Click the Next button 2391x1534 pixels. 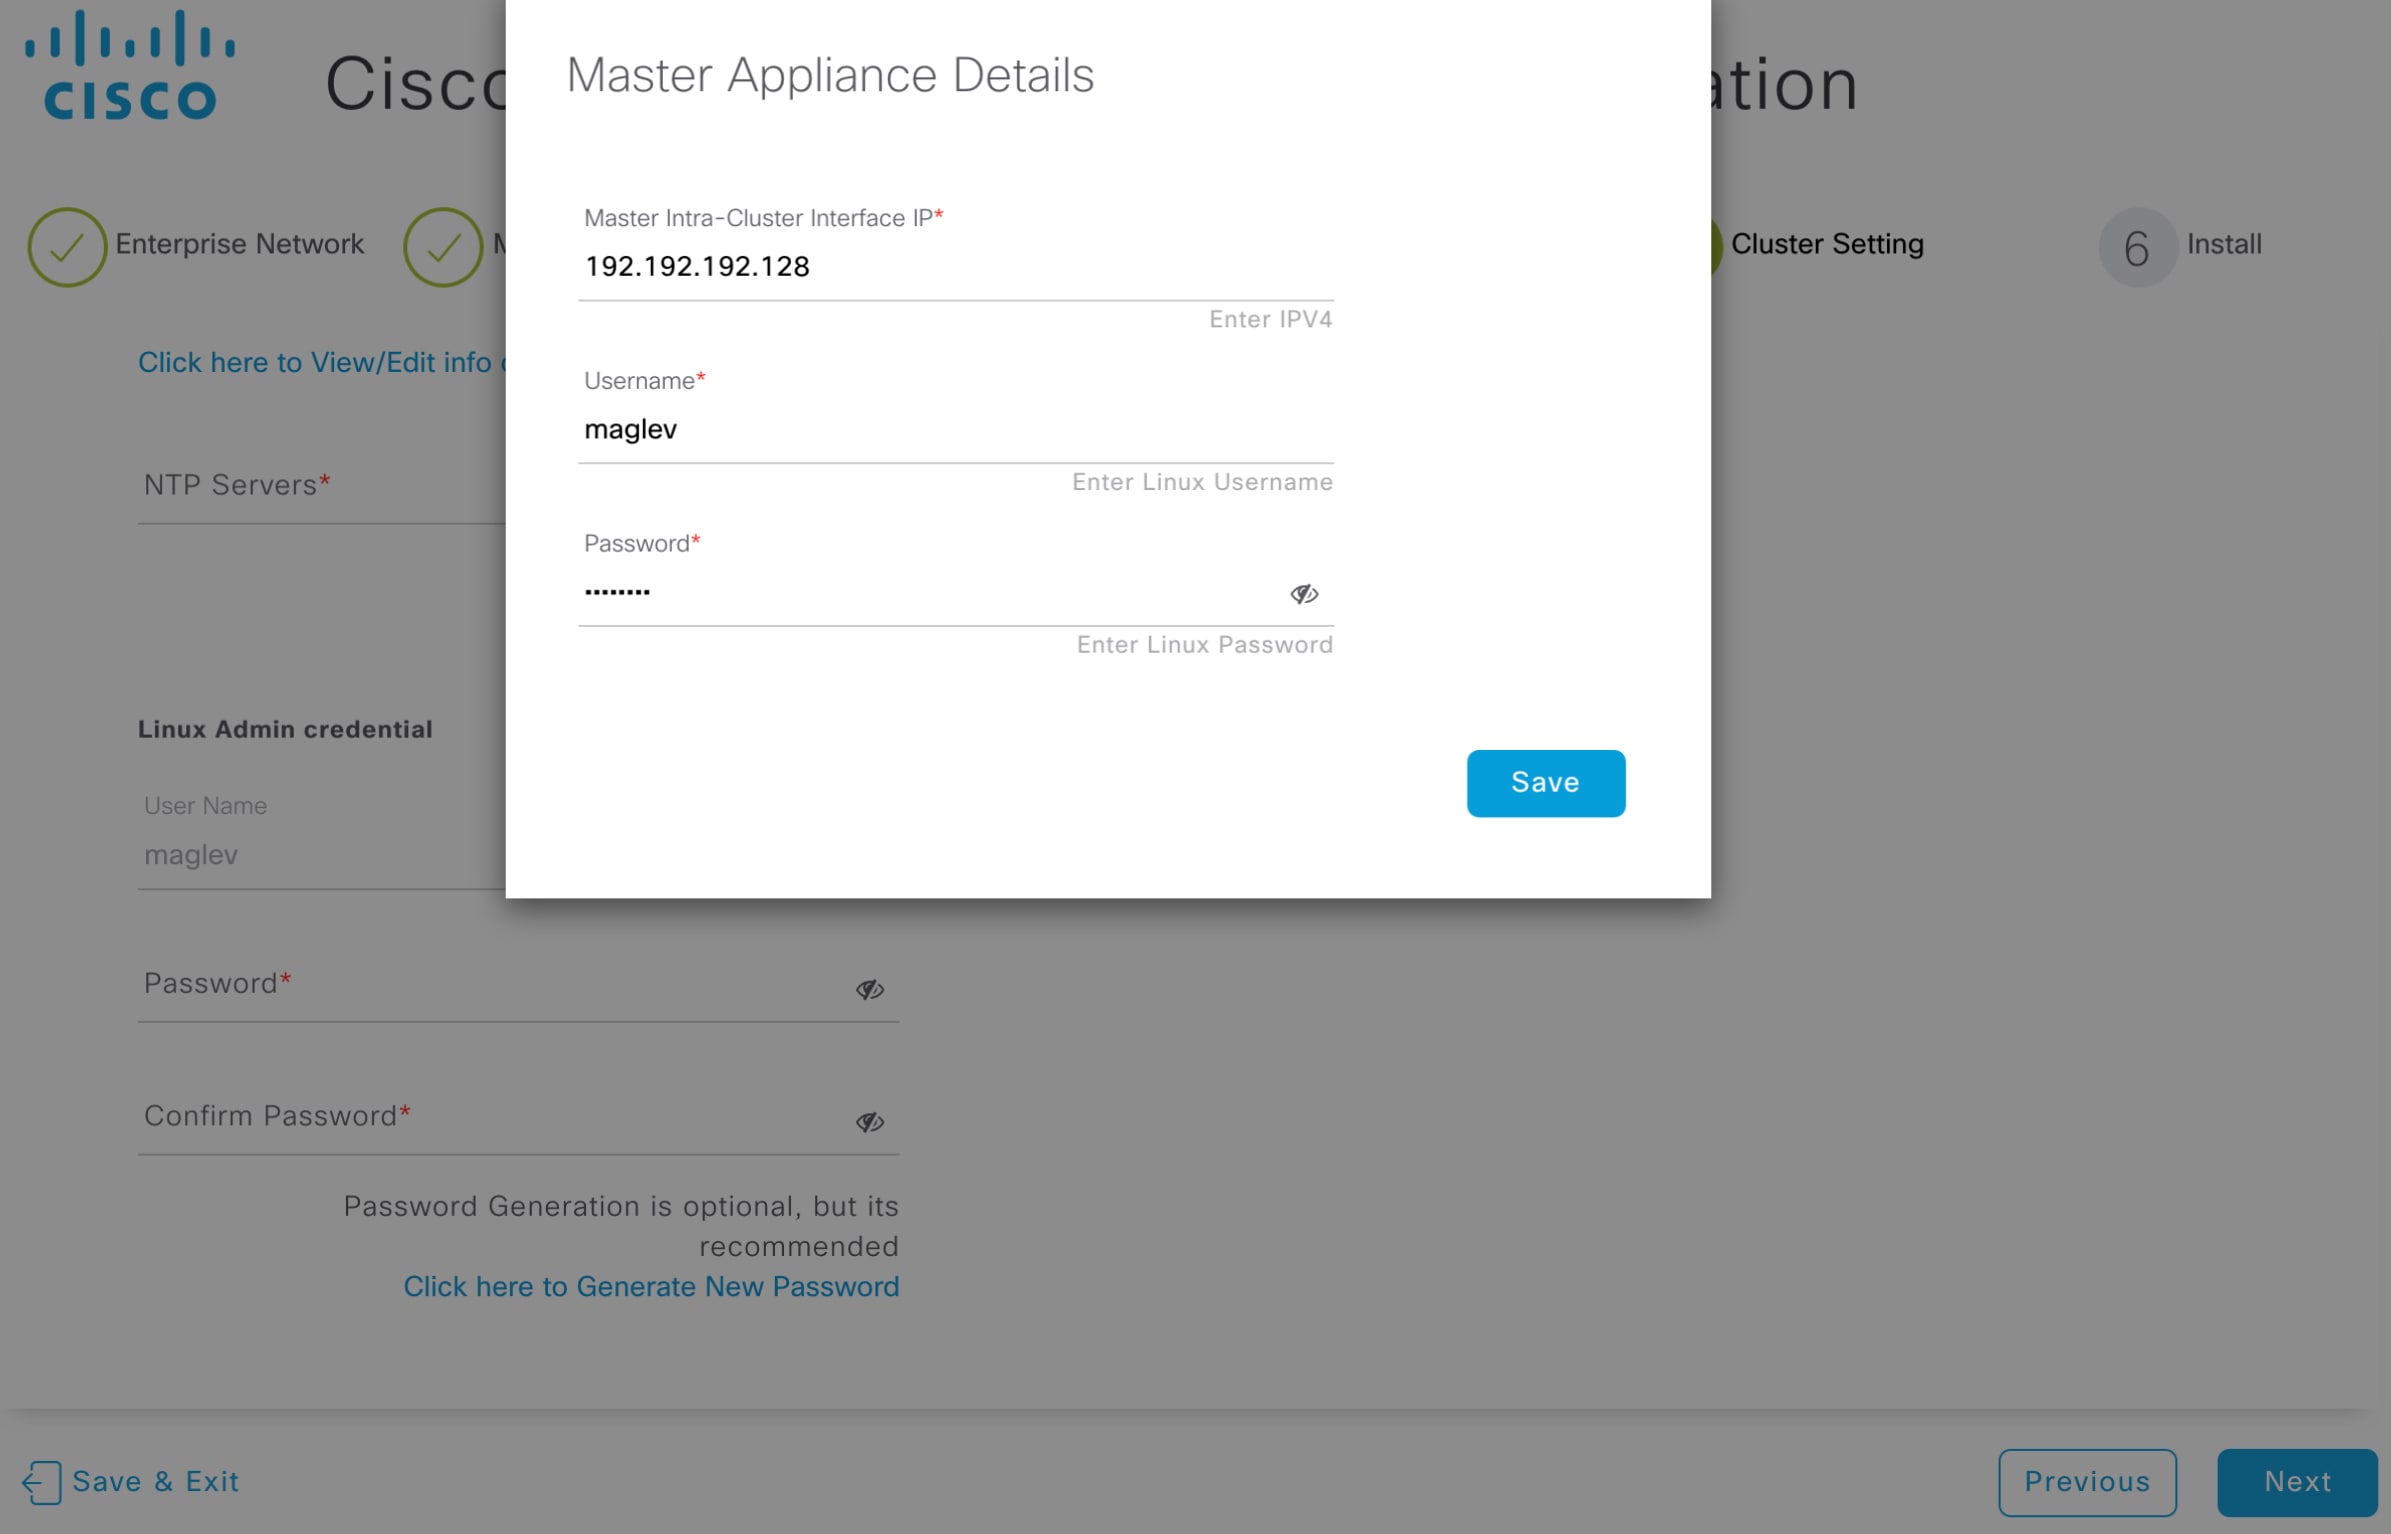click(2296, 1481)
